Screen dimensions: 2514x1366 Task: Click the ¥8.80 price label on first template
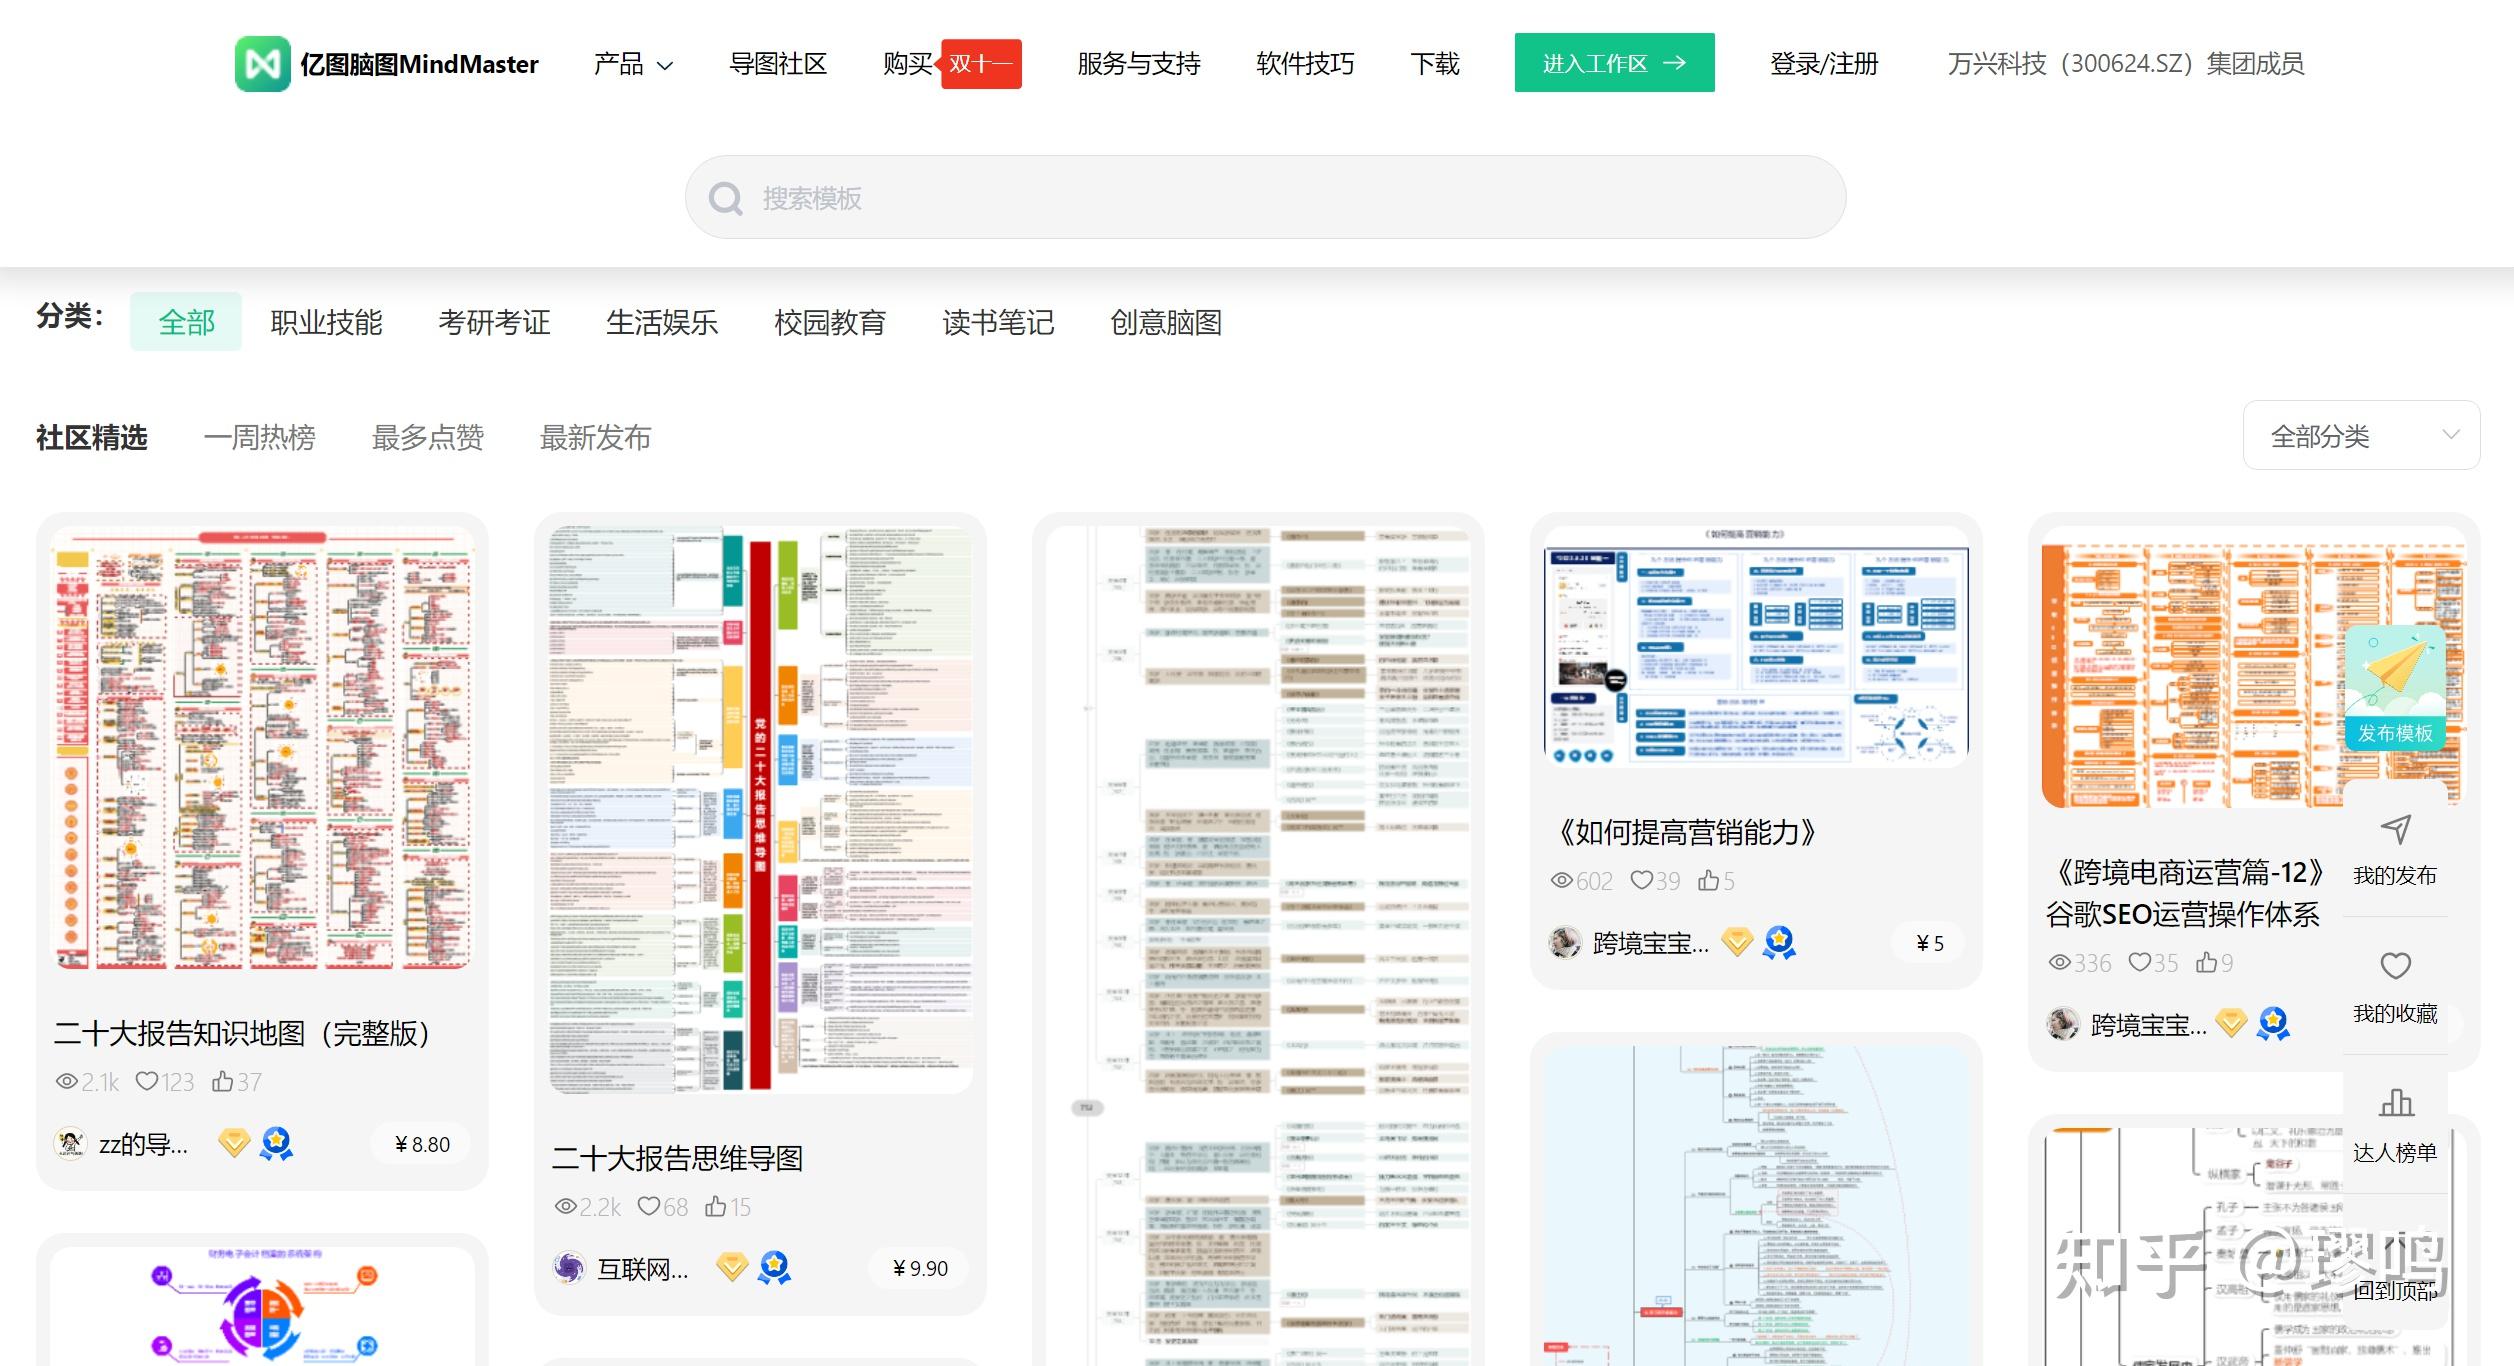point(420,1143)
